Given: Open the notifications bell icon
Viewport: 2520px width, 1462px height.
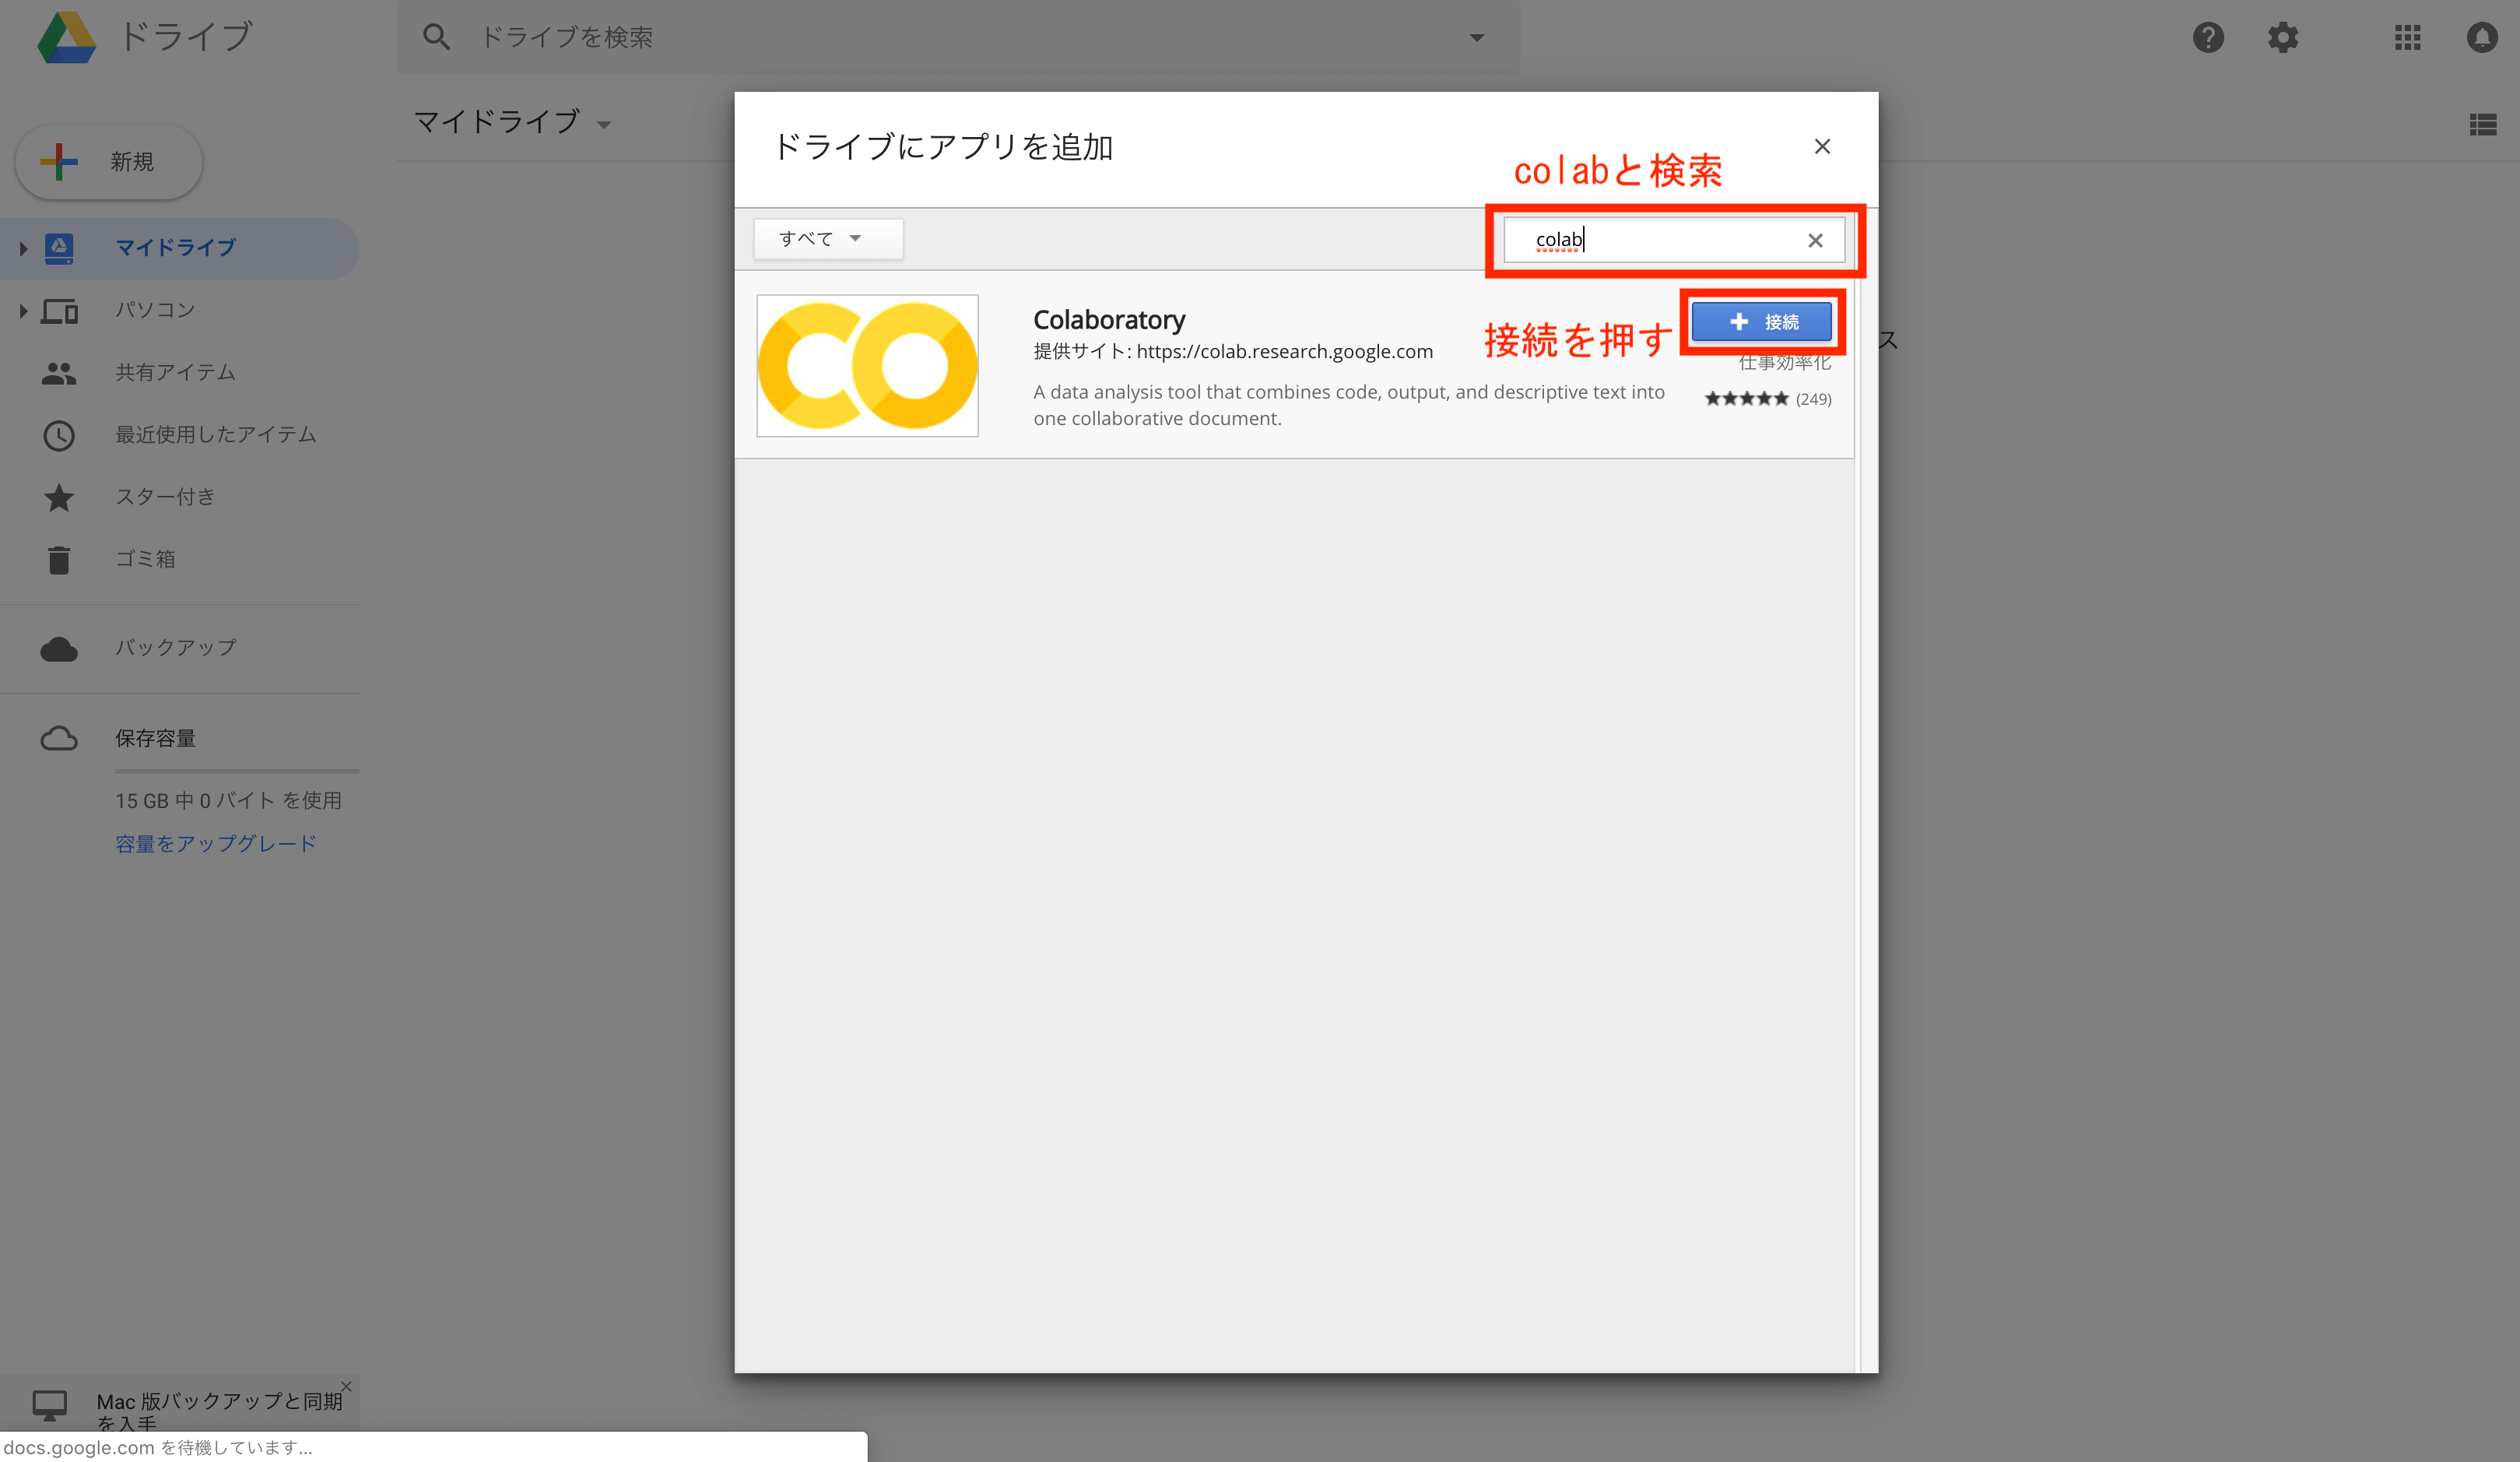Looking at the screenshot, I should click(x=2482, y=37).
